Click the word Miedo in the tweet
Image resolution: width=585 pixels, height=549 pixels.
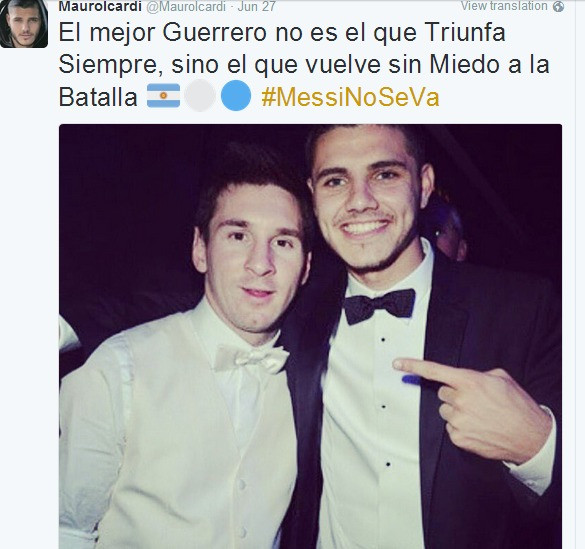pyautogui.click(x=466, y=65)
